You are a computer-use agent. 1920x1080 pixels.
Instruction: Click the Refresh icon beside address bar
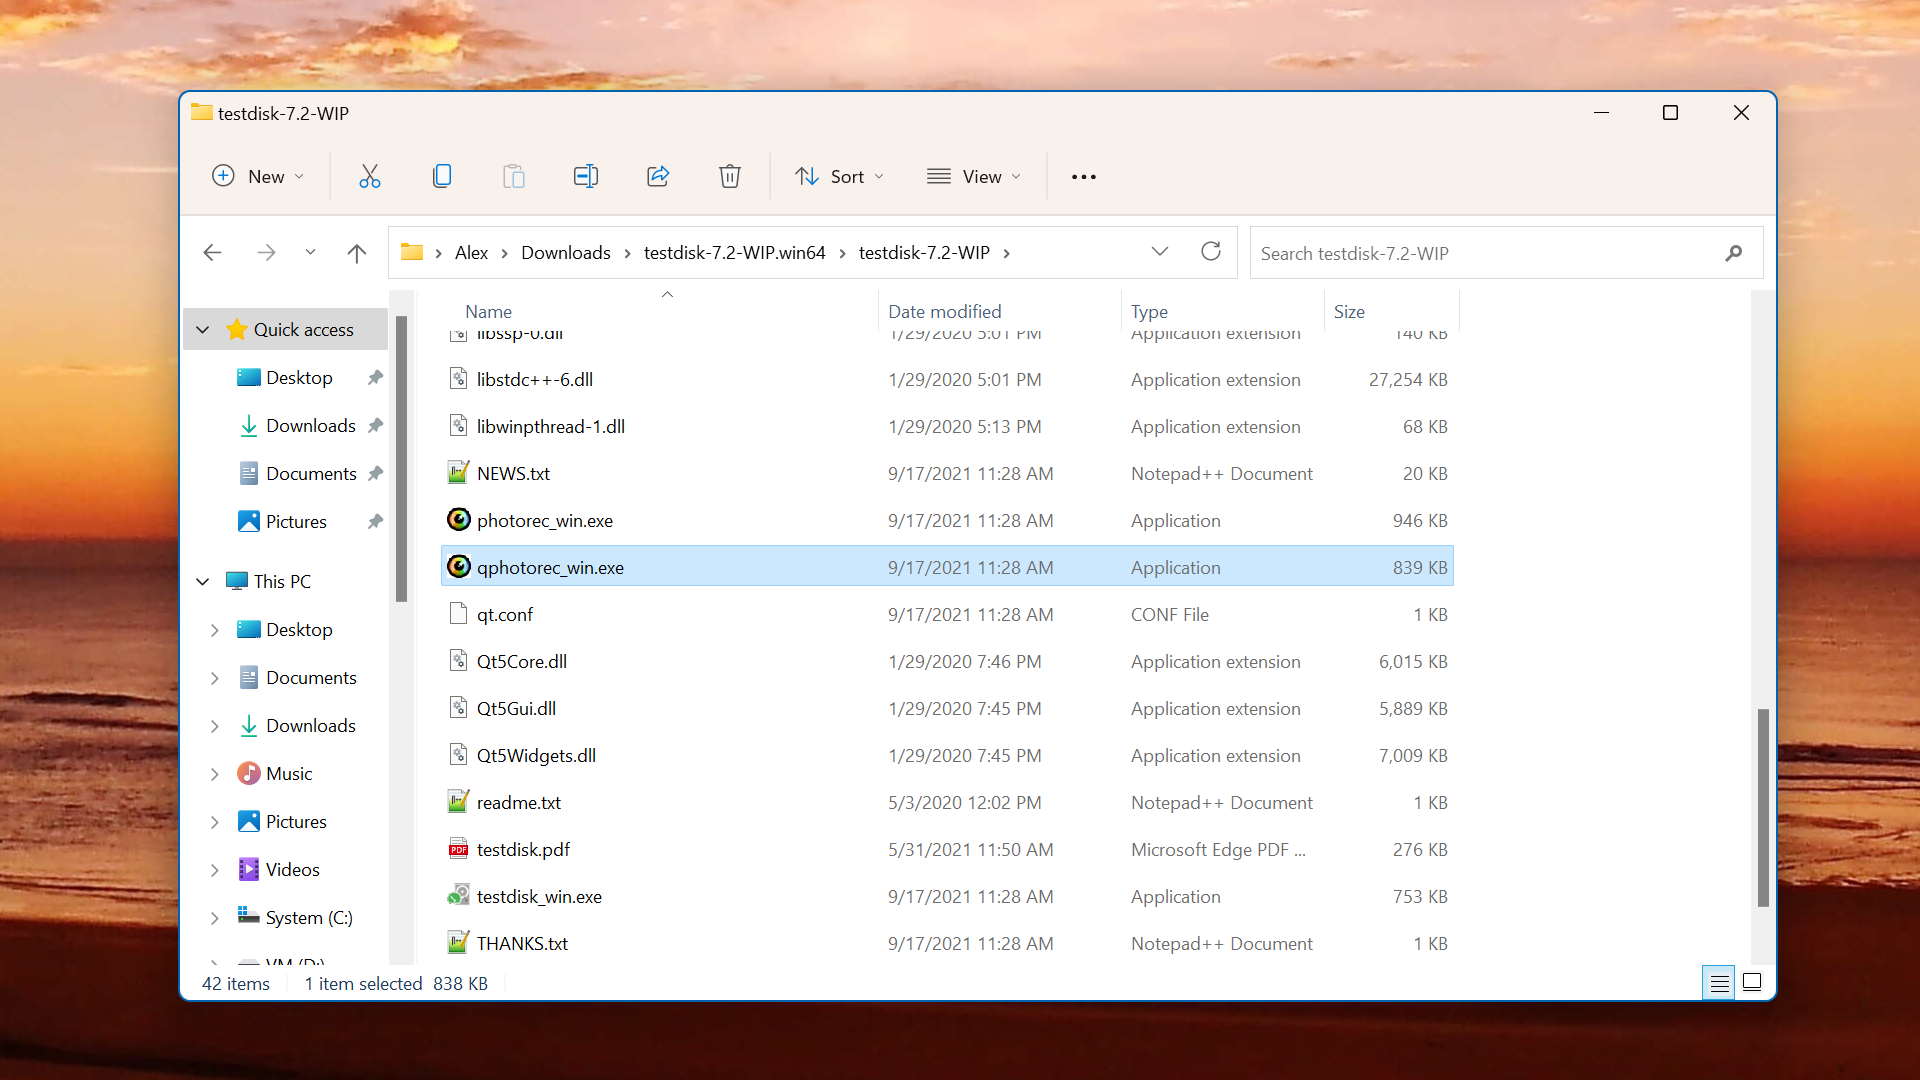1211,252
